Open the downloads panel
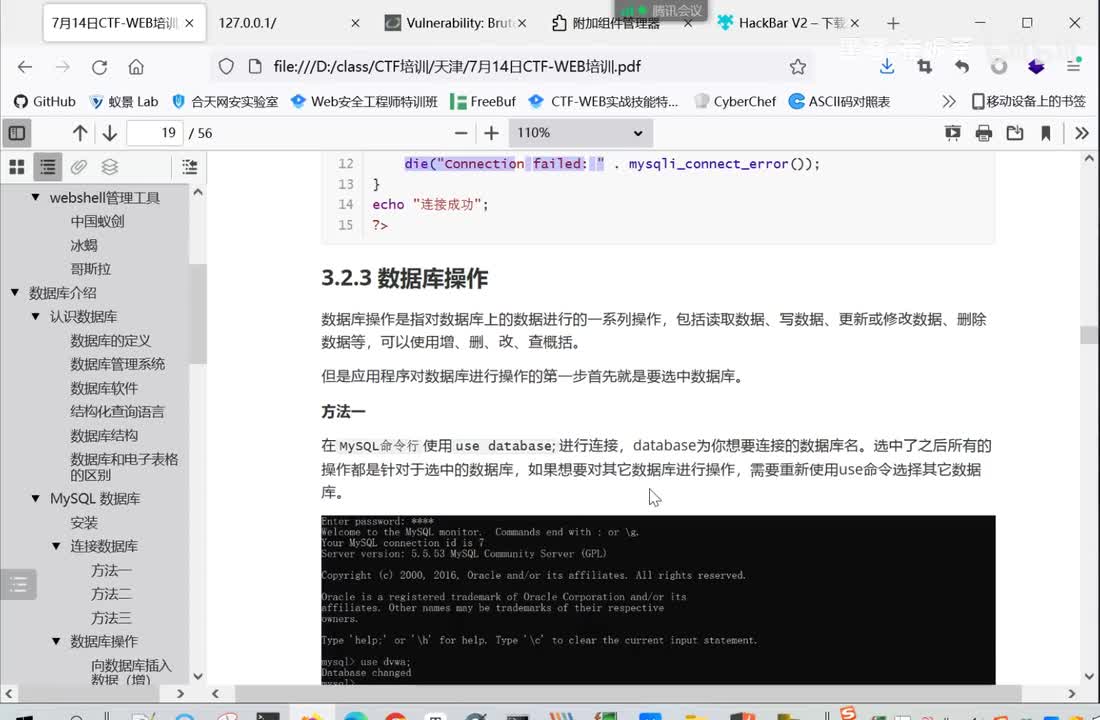1100x720 pixels. click(887, 67)
